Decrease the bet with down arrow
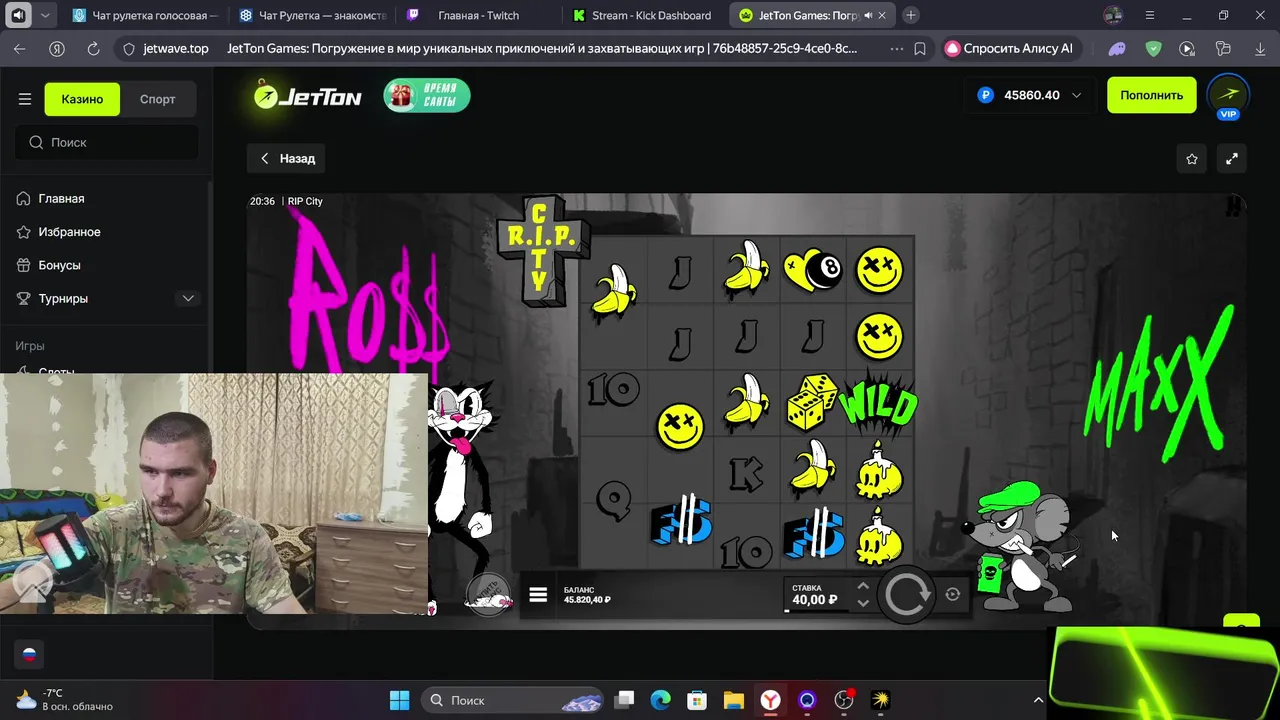The height and width of the screenshot is (720, 1280). click(x=863, y=603)
